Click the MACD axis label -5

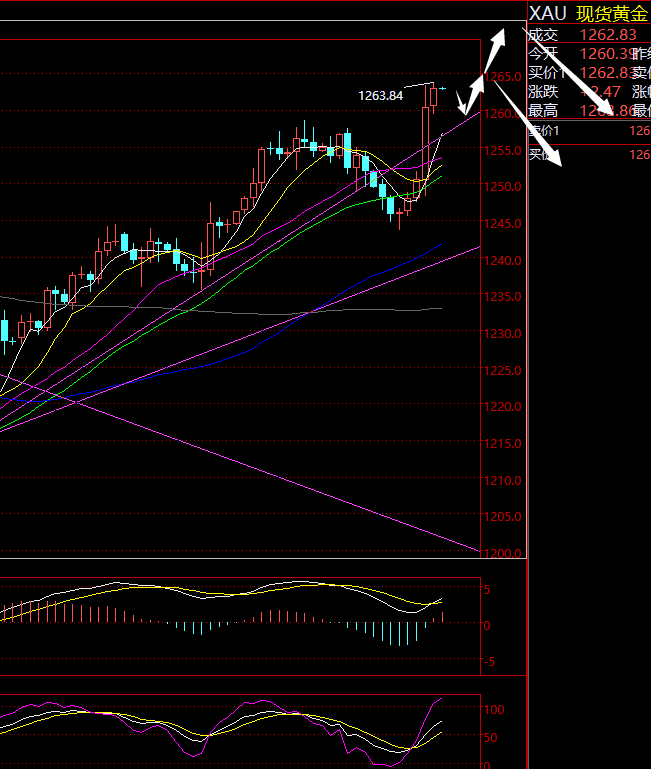coord(489,662)
